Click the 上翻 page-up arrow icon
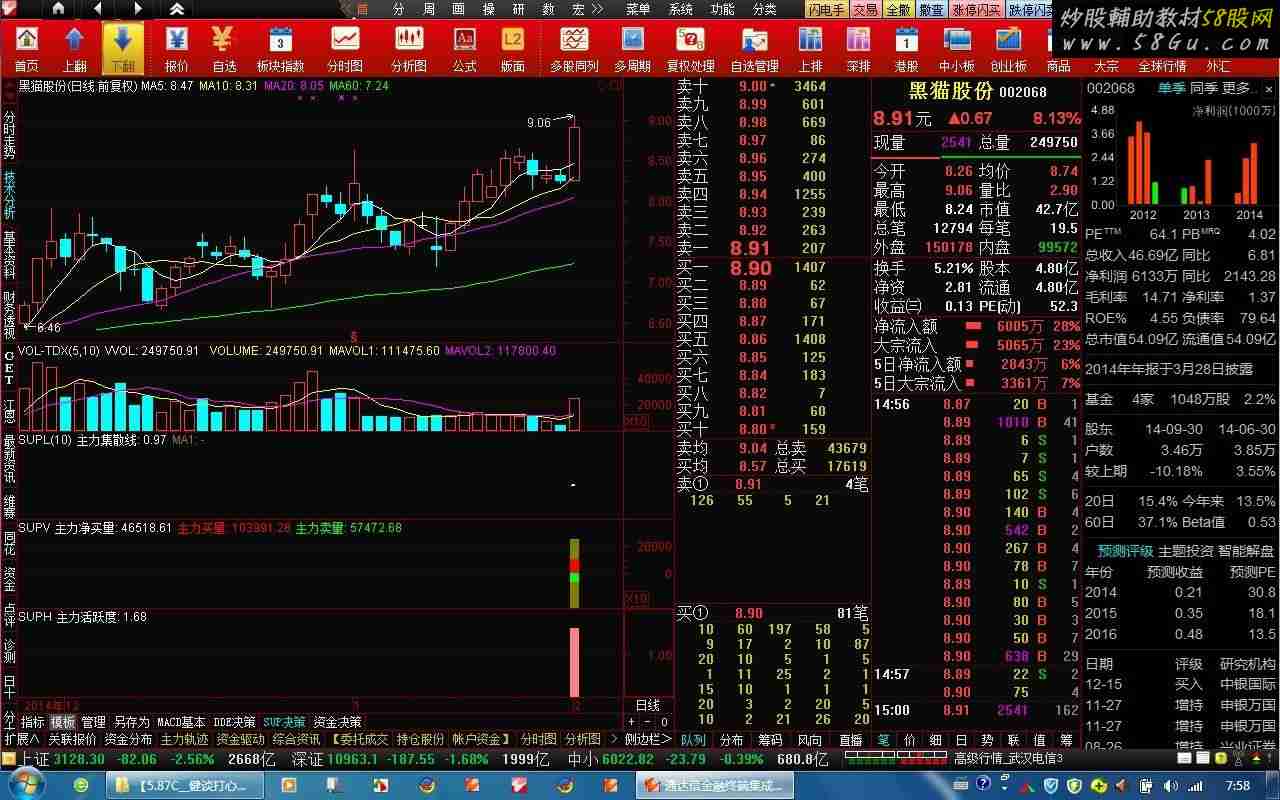Viewport: 1280px width, 800px height. click(x=75, y=48)
